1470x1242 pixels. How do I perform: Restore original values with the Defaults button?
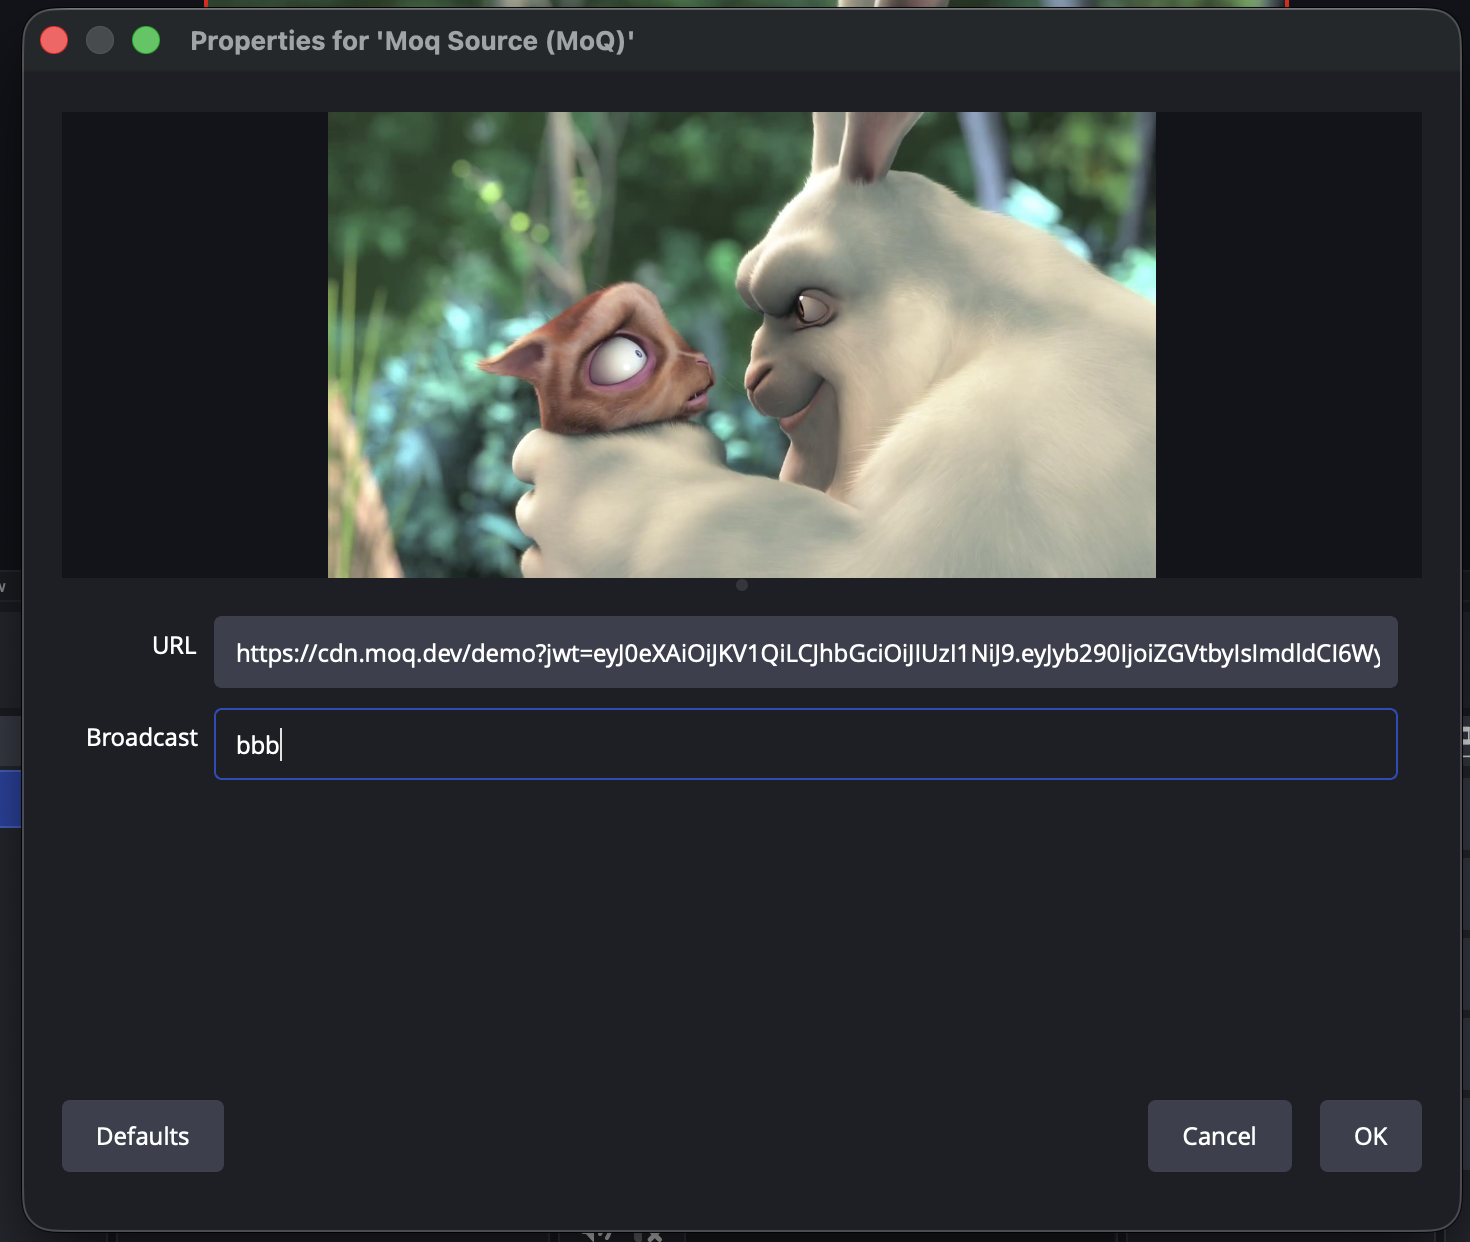(x=142, y=1136)
